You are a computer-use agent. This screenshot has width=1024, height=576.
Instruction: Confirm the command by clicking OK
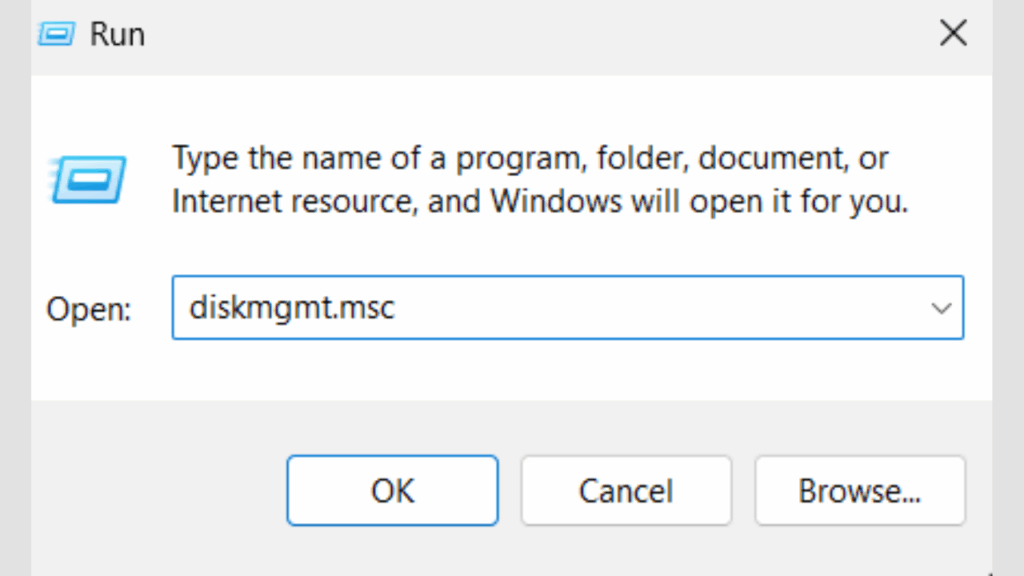(x=391, y=490)
